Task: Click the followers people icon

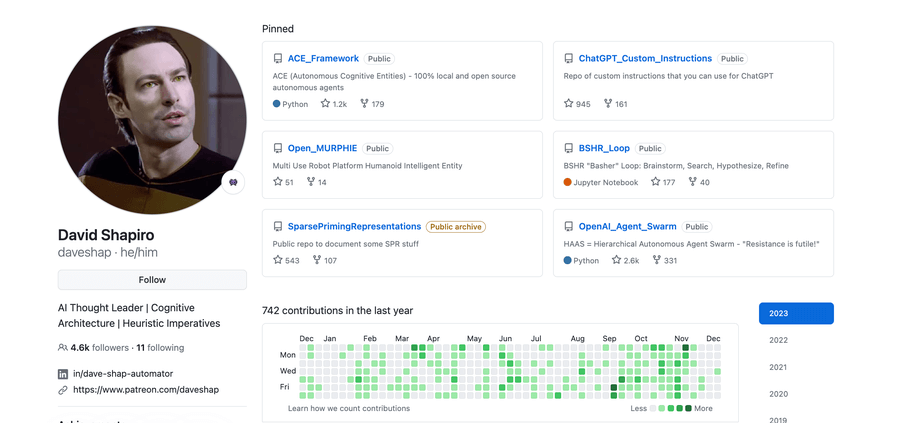Action: (62, 347)
